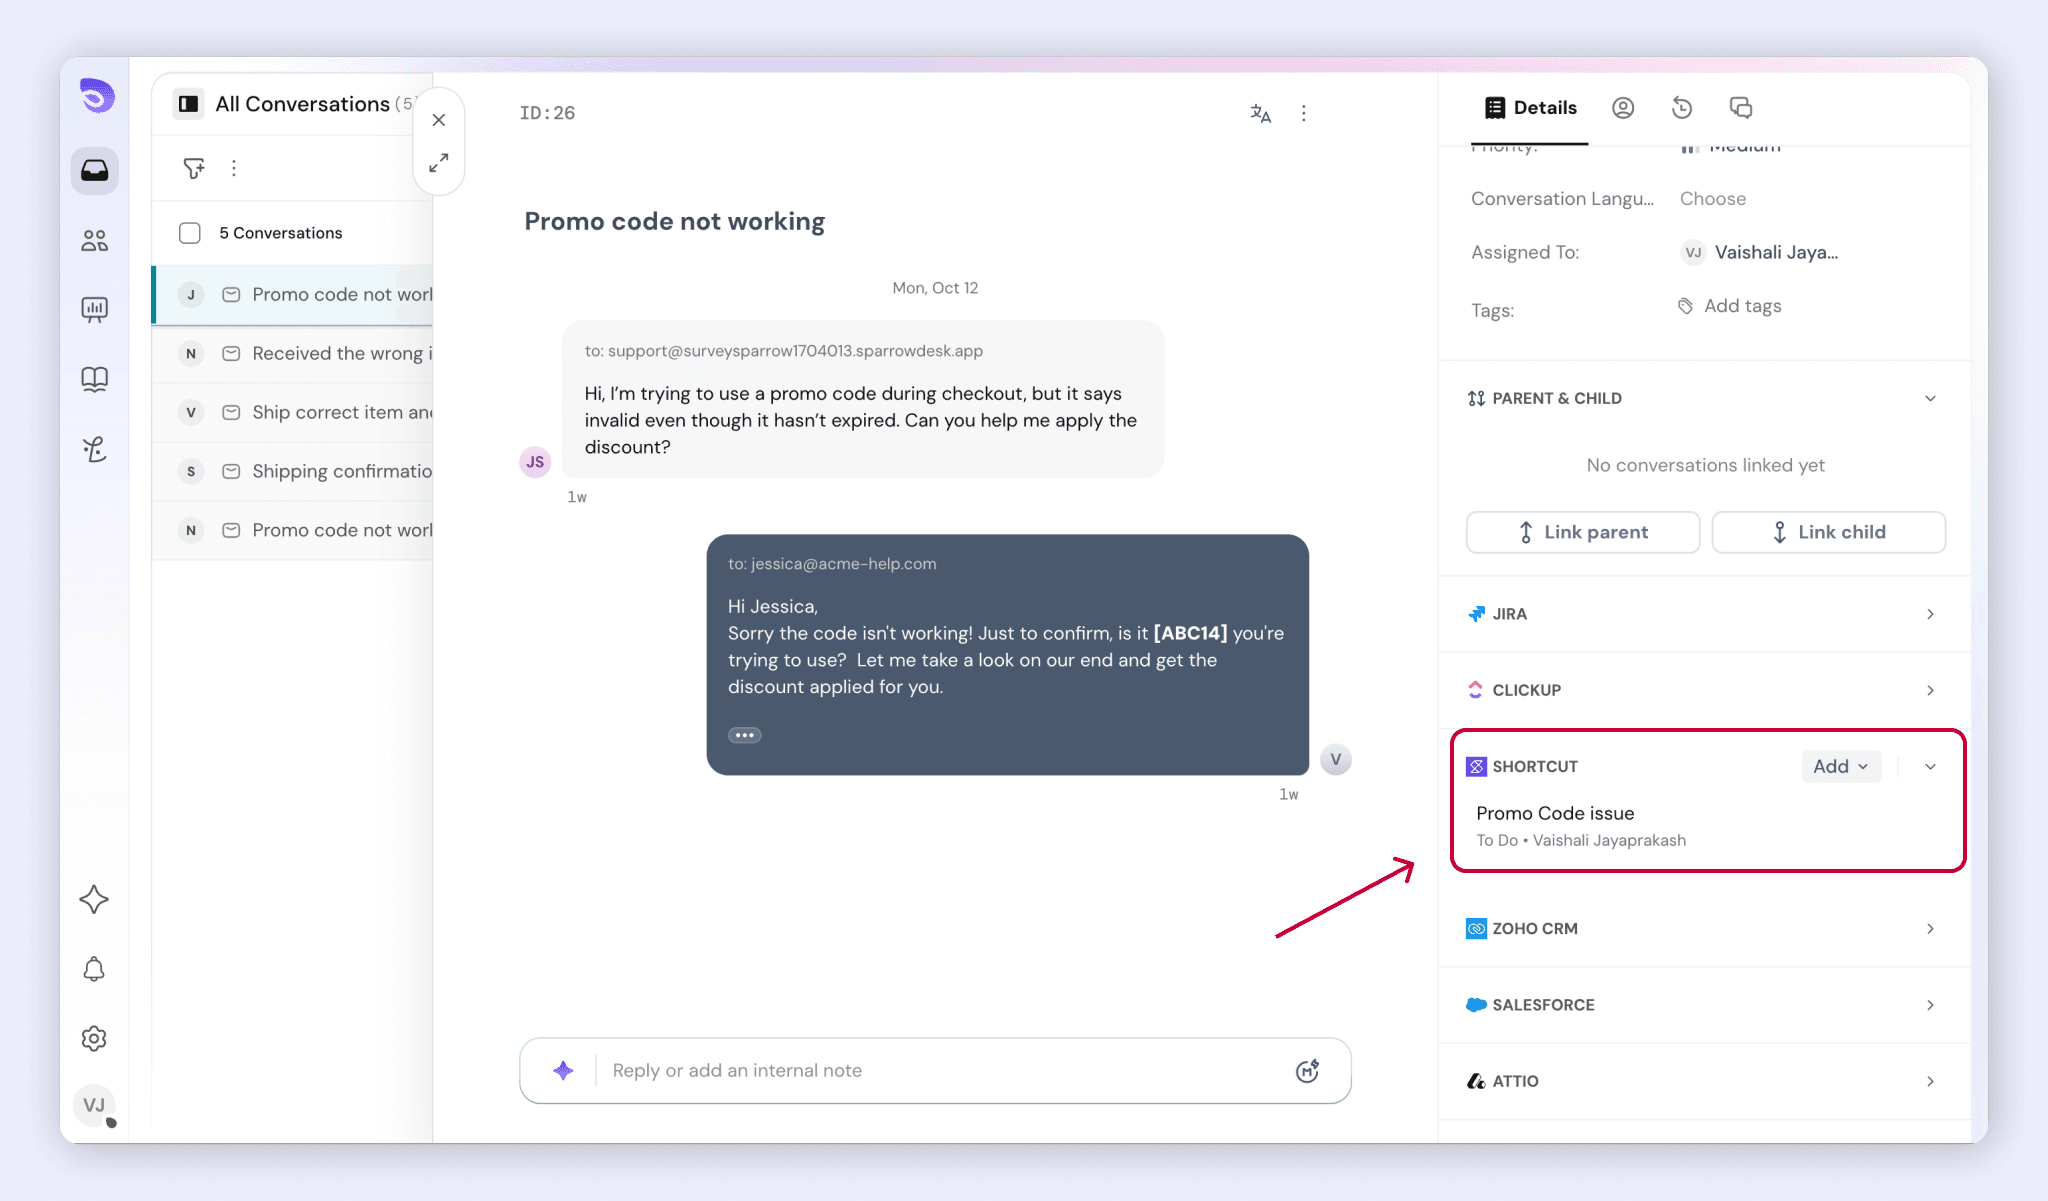Expand the ClickUp section
2048x1201 pixels.
tap(1930, 690)
